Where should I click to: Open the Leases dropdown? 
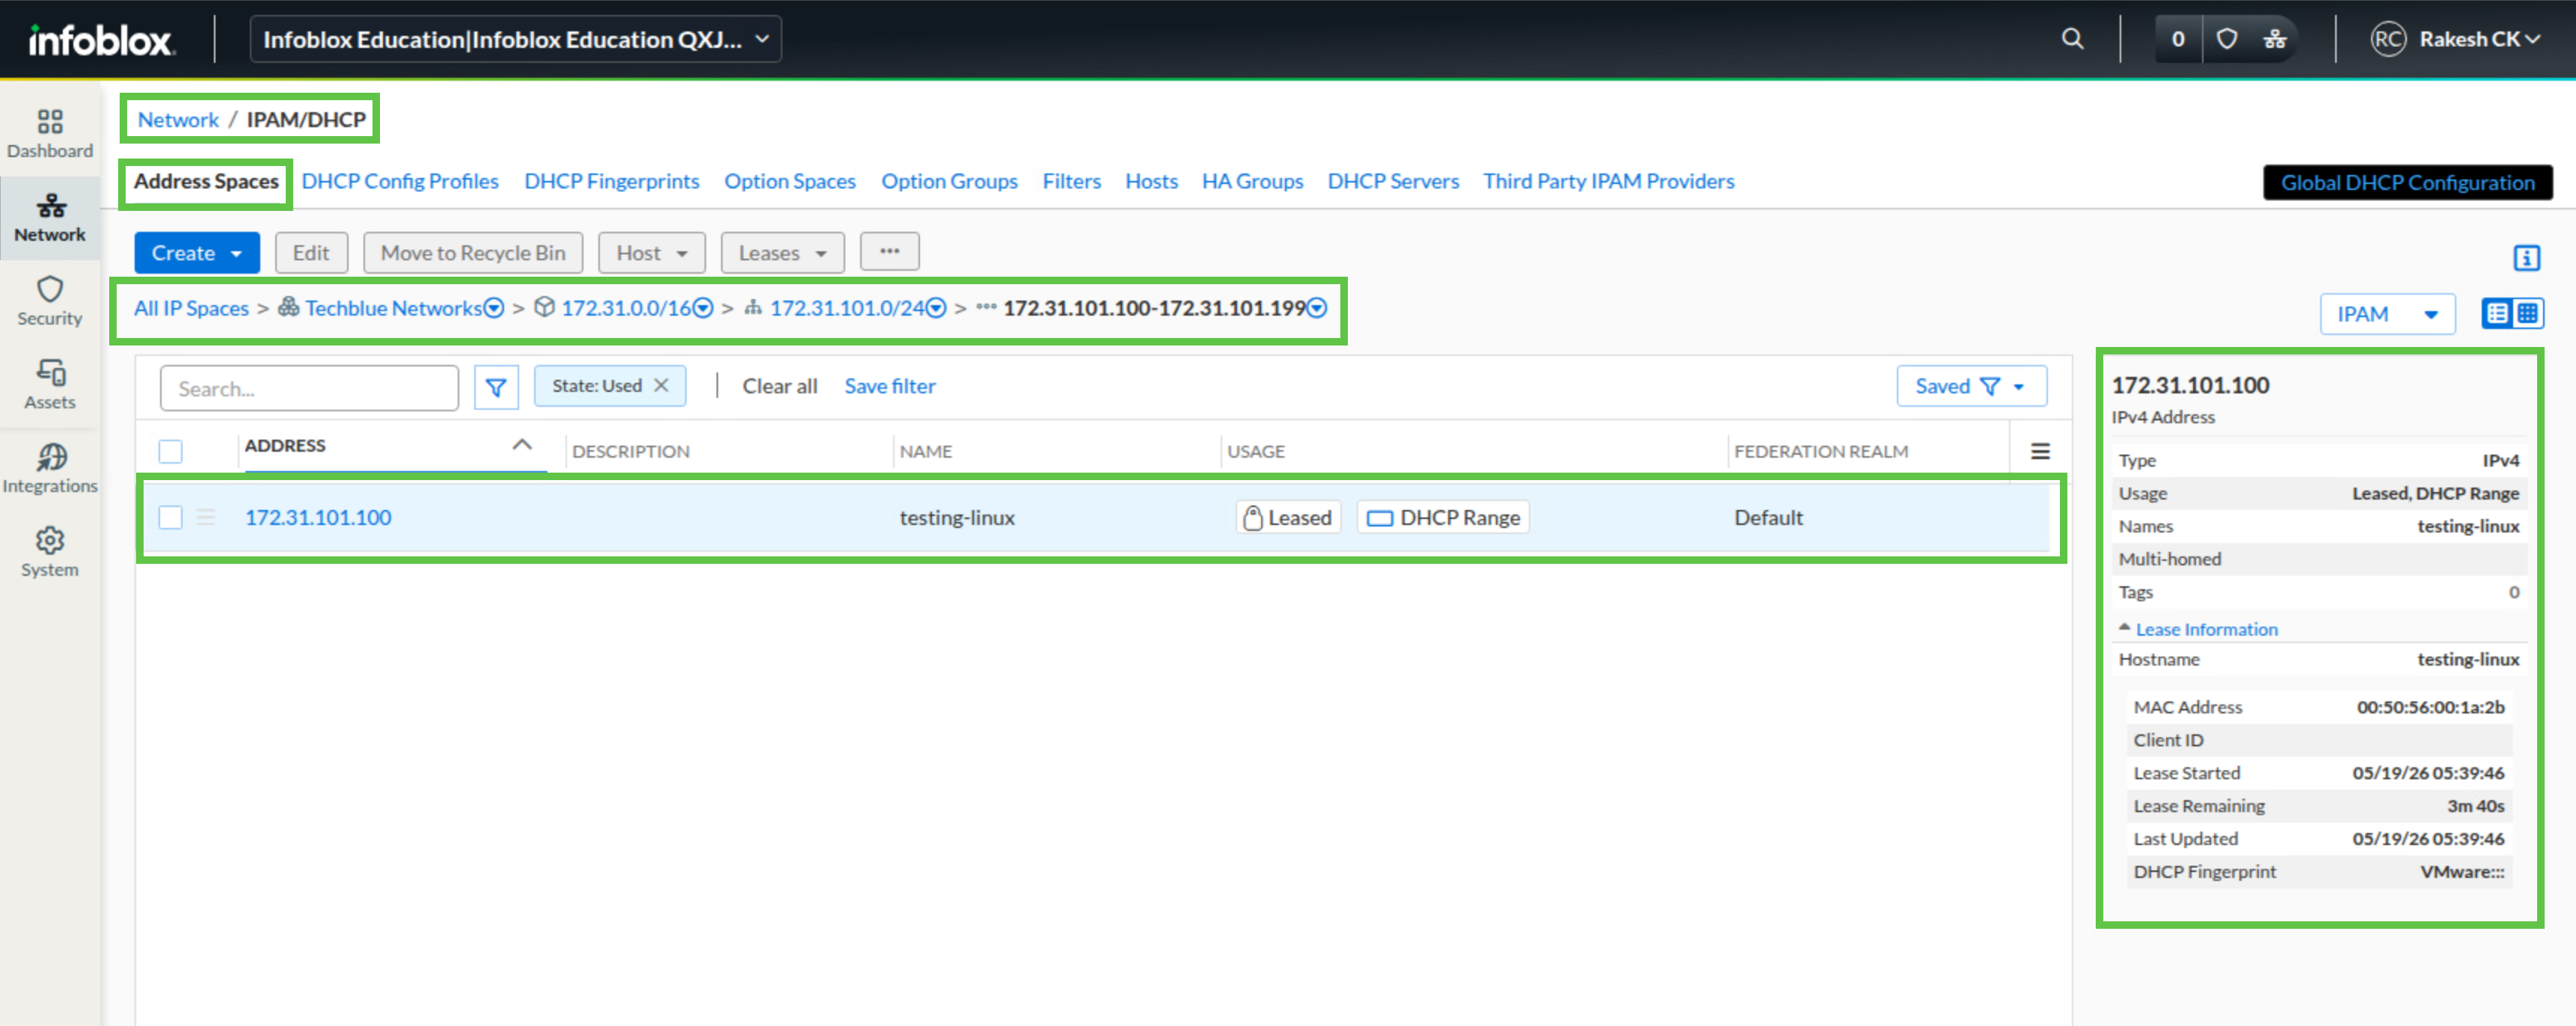coord(782,253)
